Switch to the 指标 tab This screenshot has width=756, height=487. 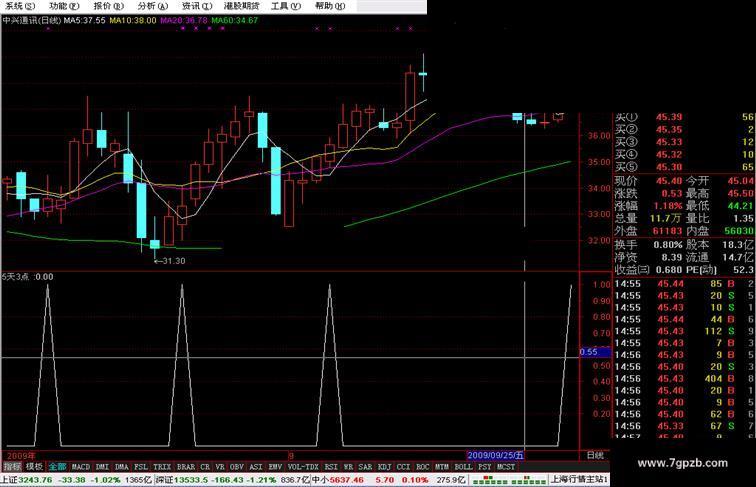(x=12, y=467)
